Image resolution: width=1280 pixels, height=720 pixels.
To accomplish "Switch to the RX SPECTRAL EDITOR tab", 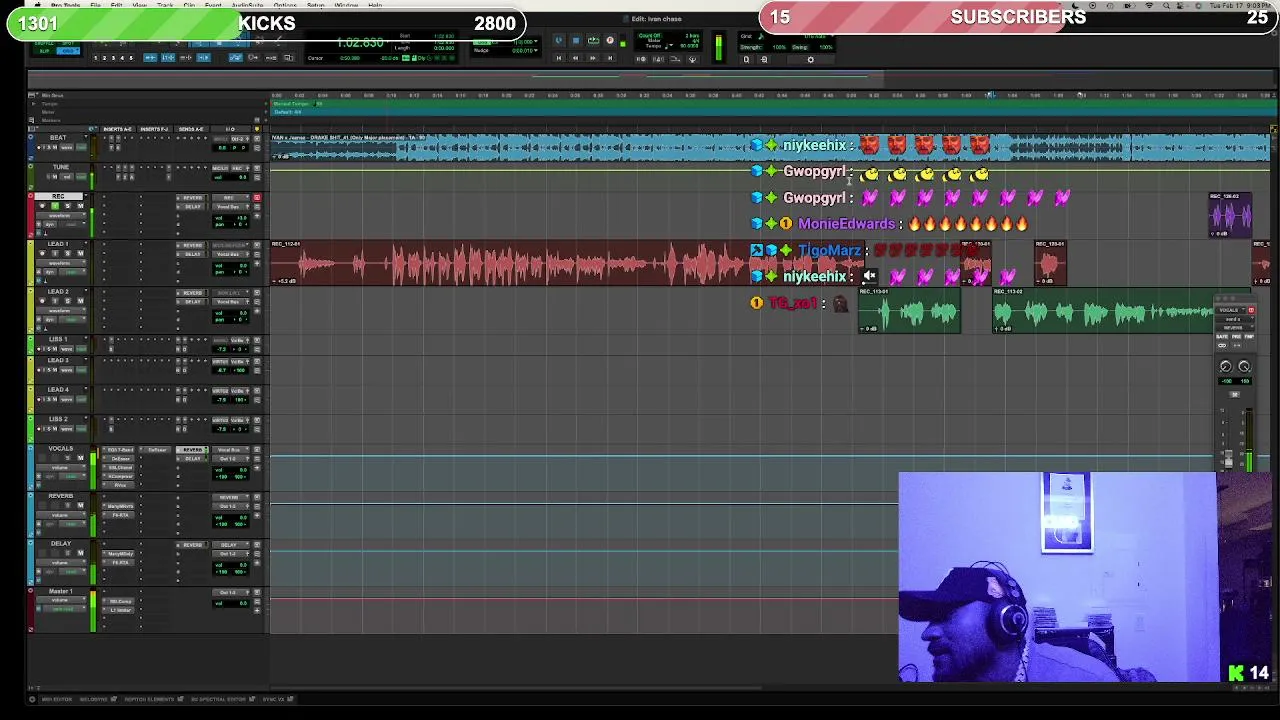I will coord(219,699).
